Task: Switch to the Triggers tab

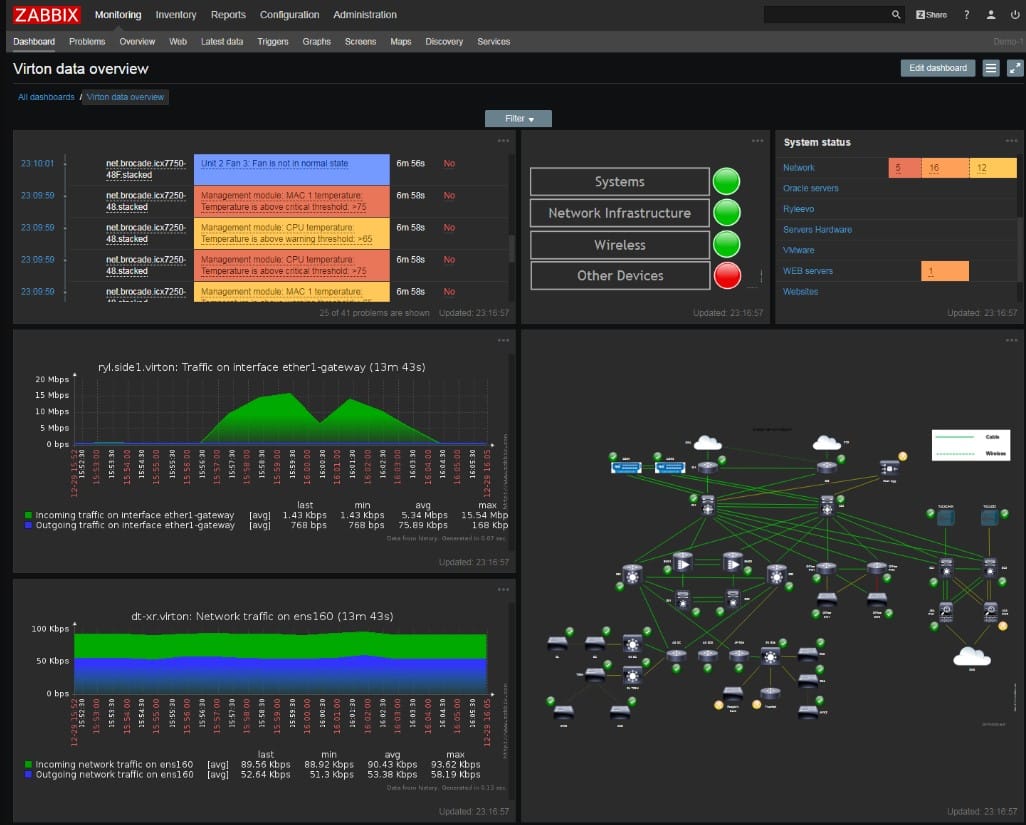Action: (x=273, y=41)
